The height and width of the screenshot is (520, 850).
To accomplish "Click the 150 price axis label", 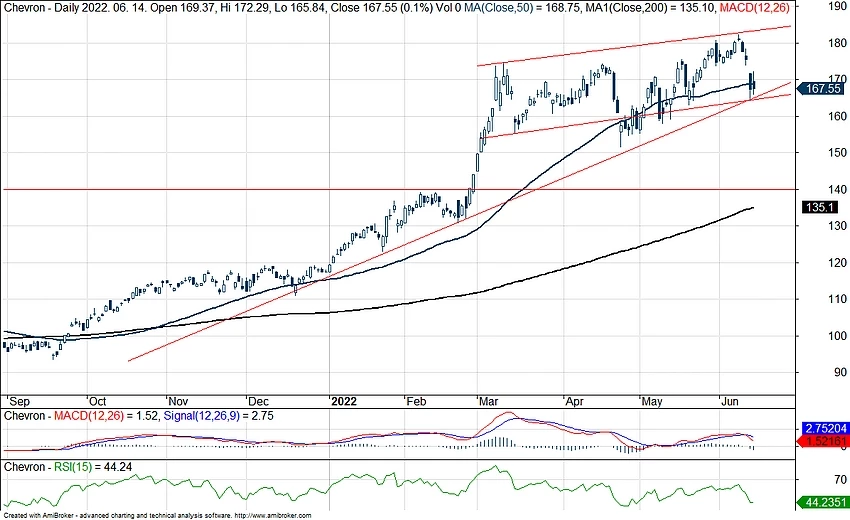I will click(838, 153).
